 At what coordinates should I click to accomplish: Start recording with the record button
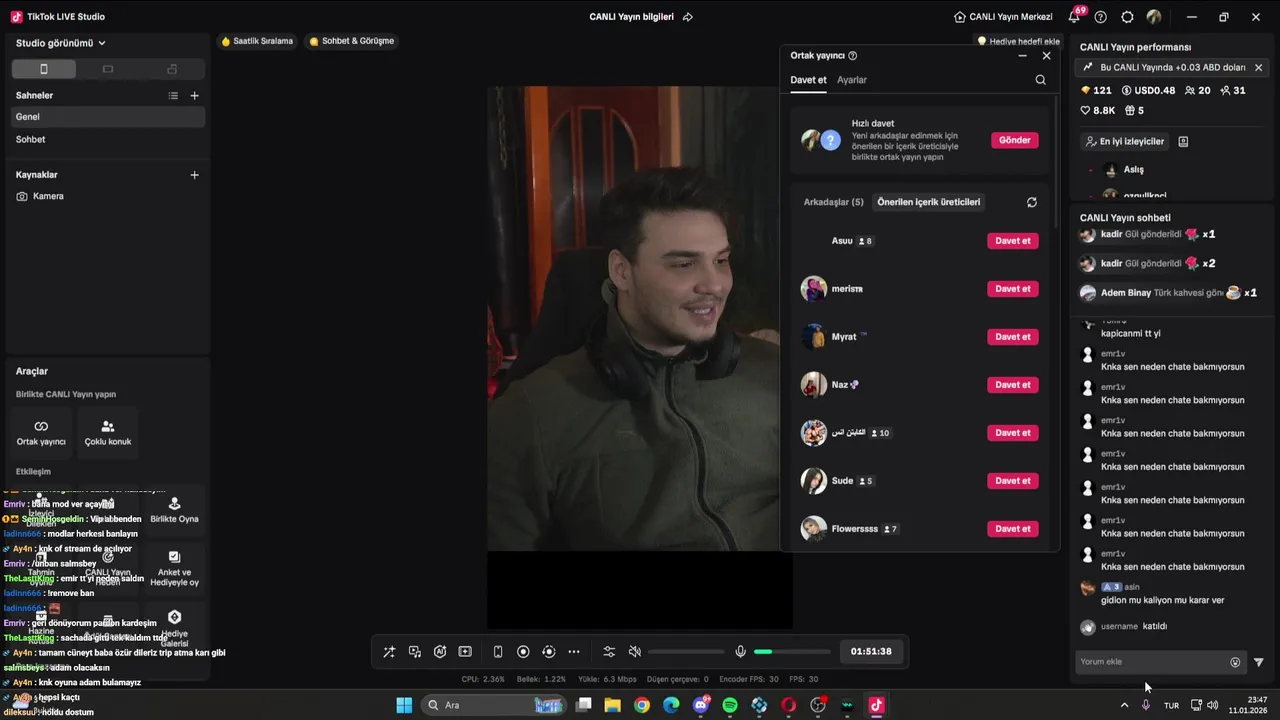(523, 652)
